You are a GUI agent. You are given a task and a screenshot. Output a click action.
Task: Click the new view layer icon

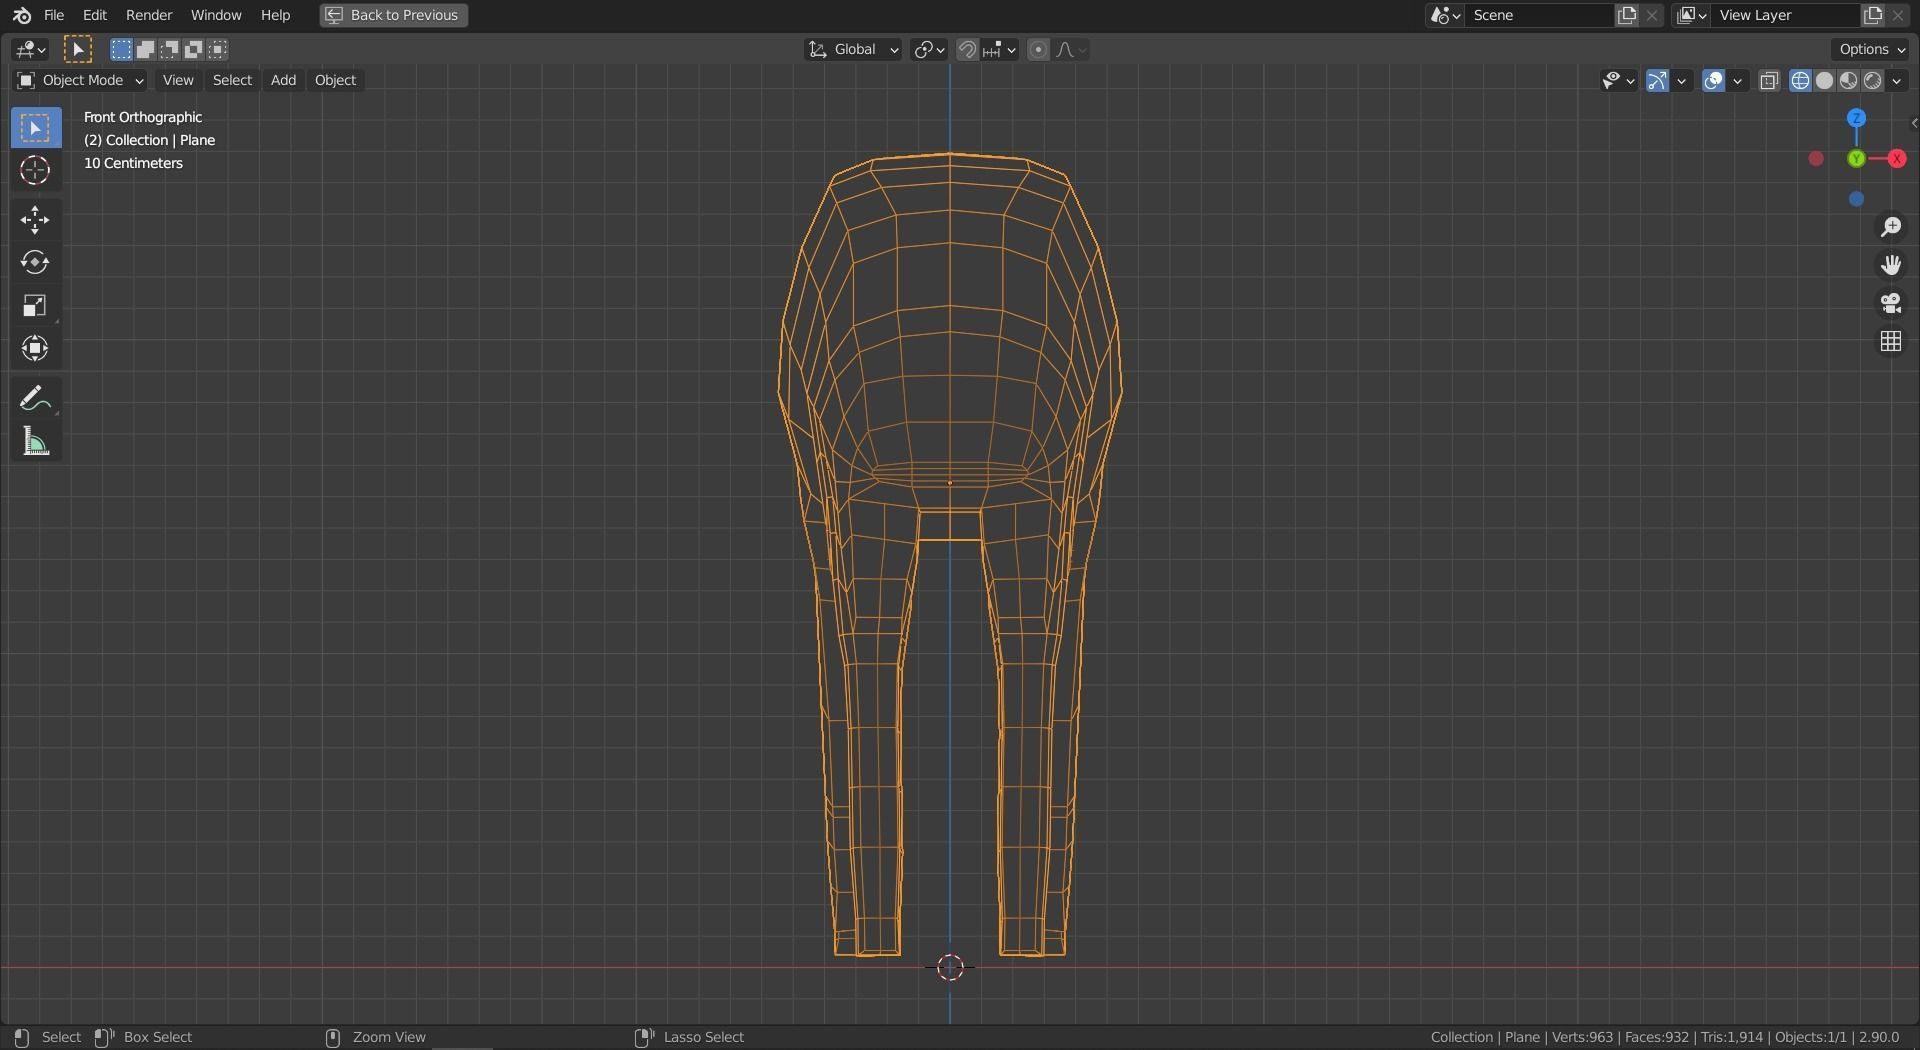tap(1873, 15)
